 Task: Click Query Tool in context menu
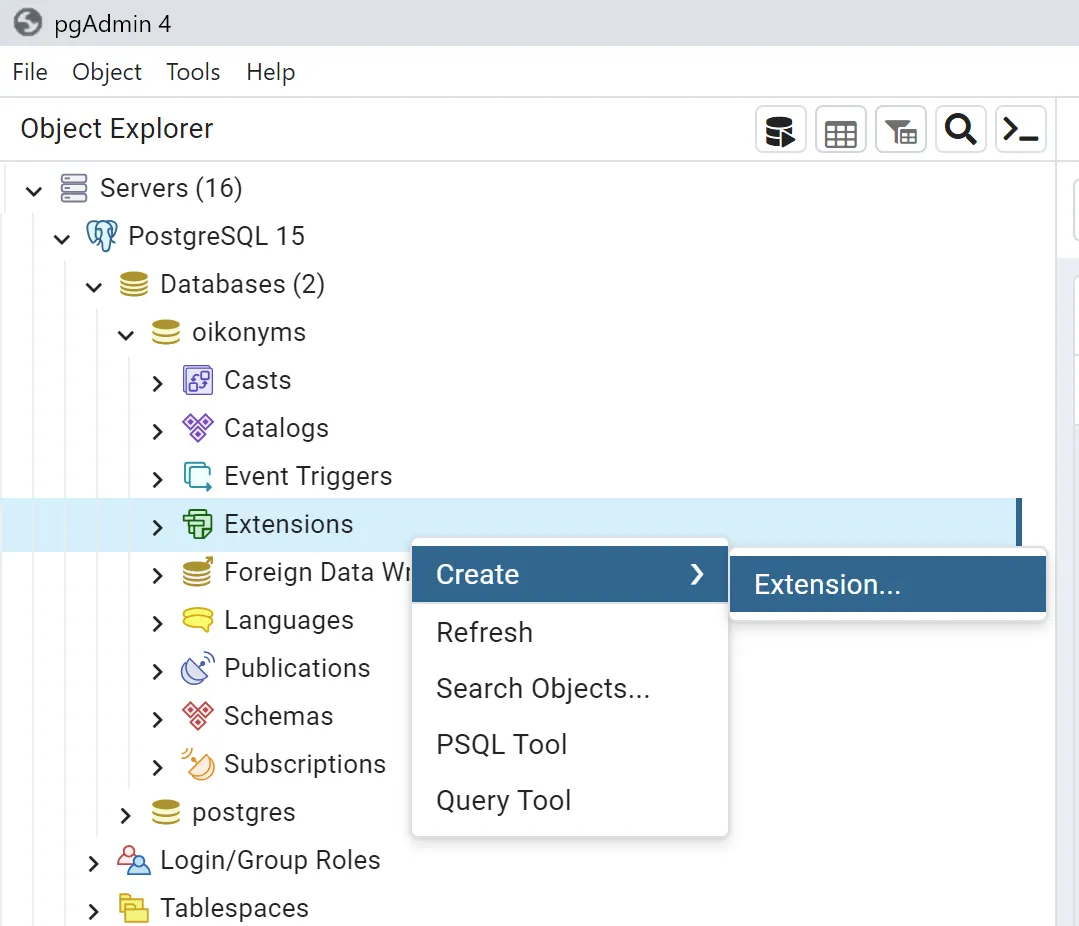[x=504, y=800]
